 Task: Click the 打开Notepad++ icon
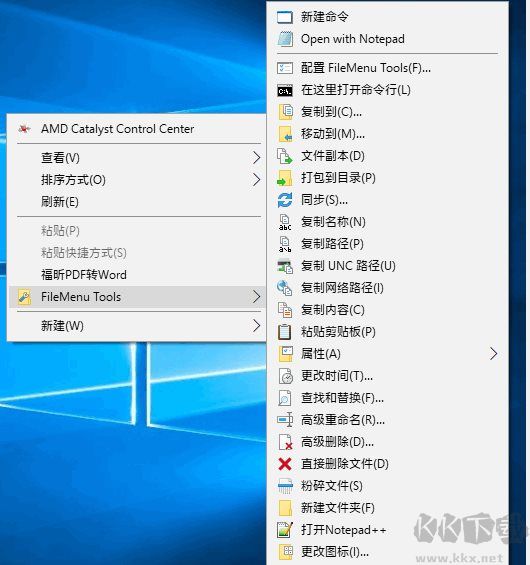click(x=285, y=530)
